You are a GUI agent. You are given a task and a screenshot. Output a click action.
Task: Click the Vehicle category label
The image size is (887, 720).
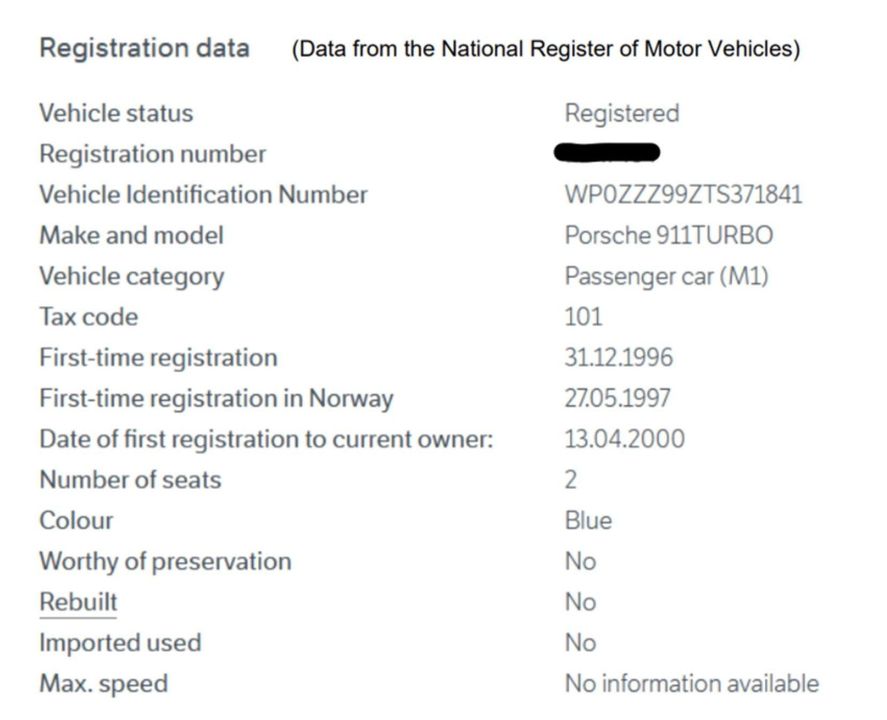(131, 276)
